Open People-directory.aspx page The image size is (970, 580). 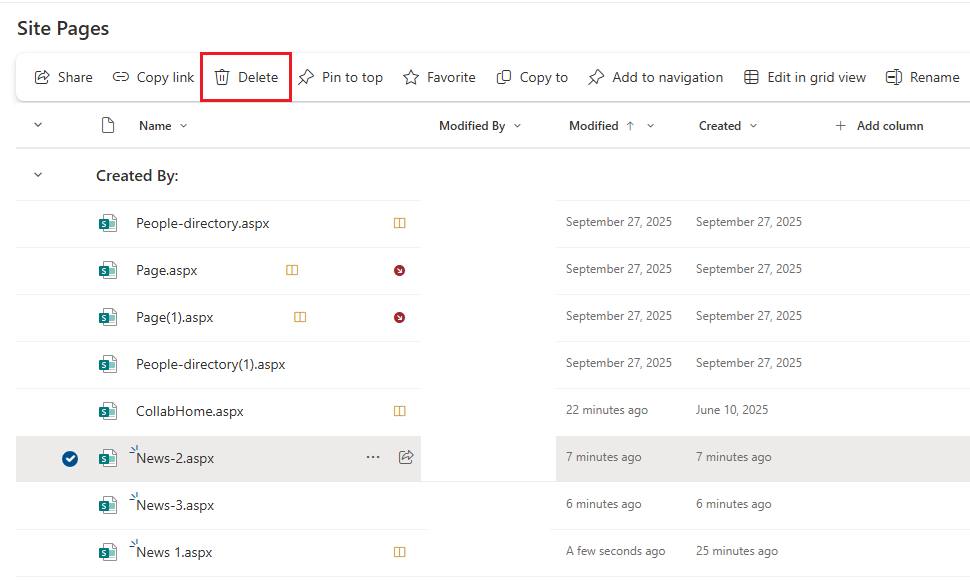click(x=202, y=223)
